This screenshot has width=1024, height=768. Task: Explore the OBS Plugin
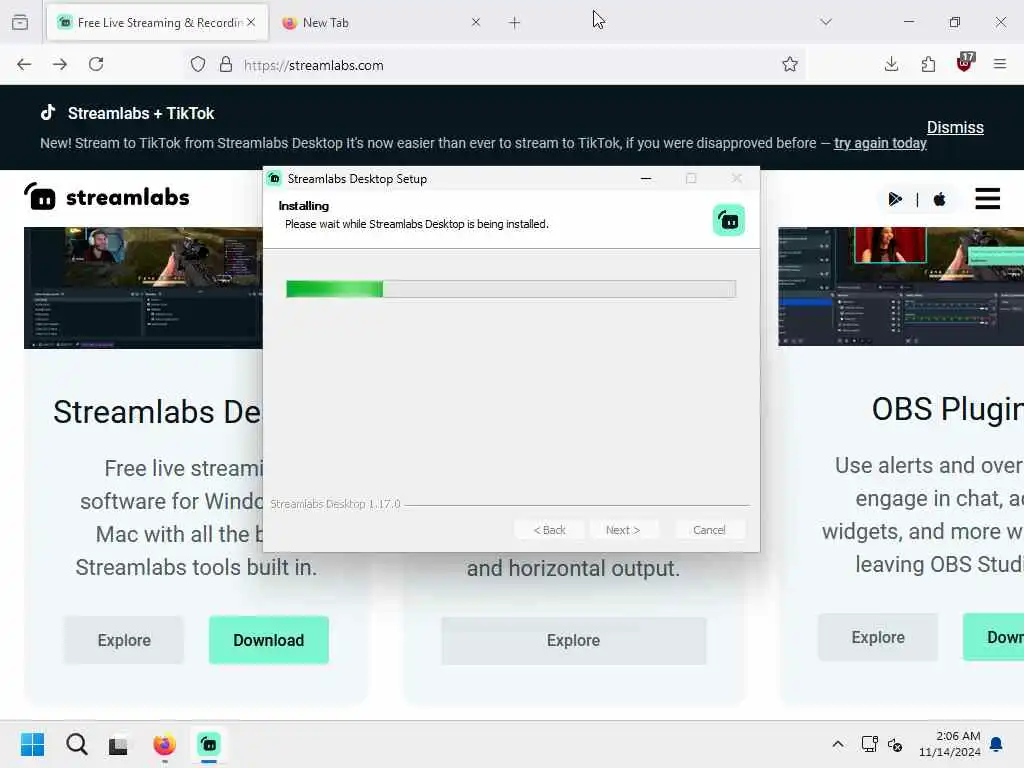tap(878, 637)
